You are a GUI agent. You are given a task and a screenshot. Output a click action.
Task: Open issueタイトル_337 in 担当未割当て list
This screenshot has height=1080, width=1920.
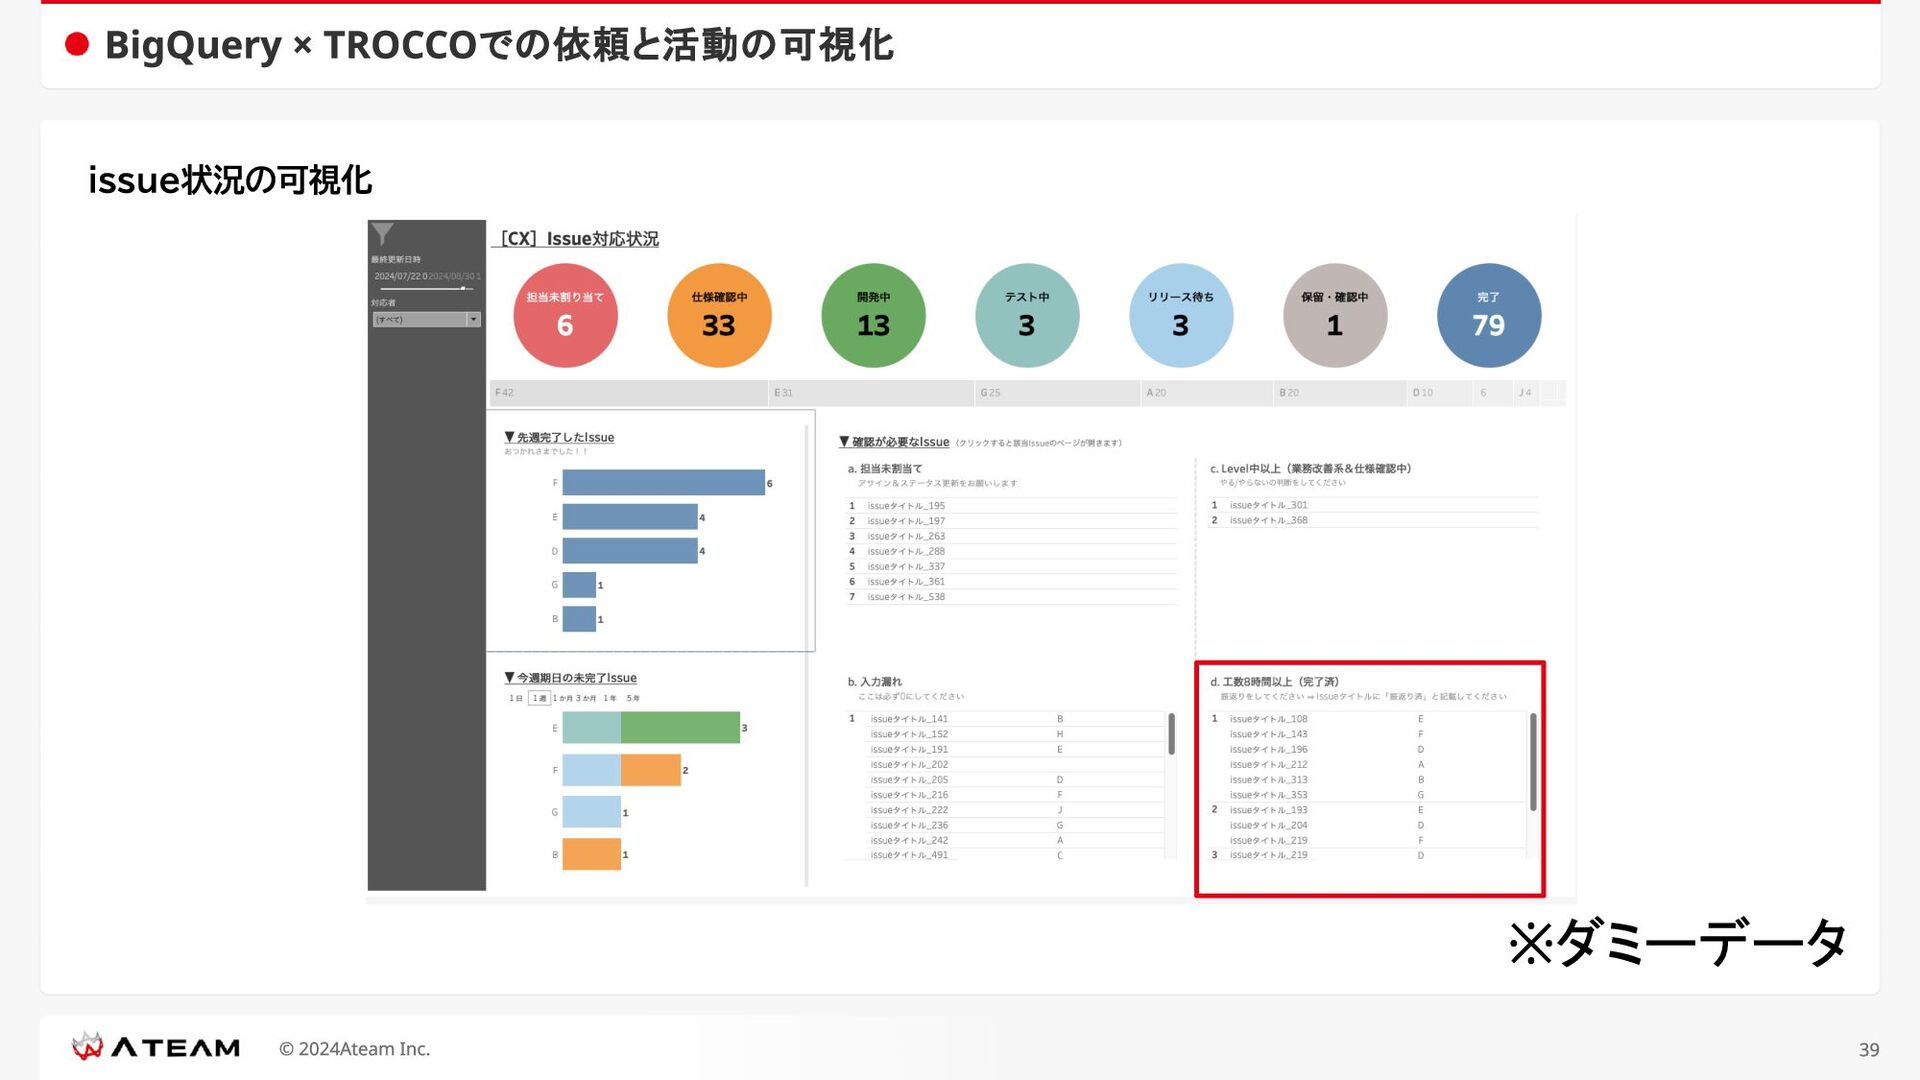pos(906,566)
